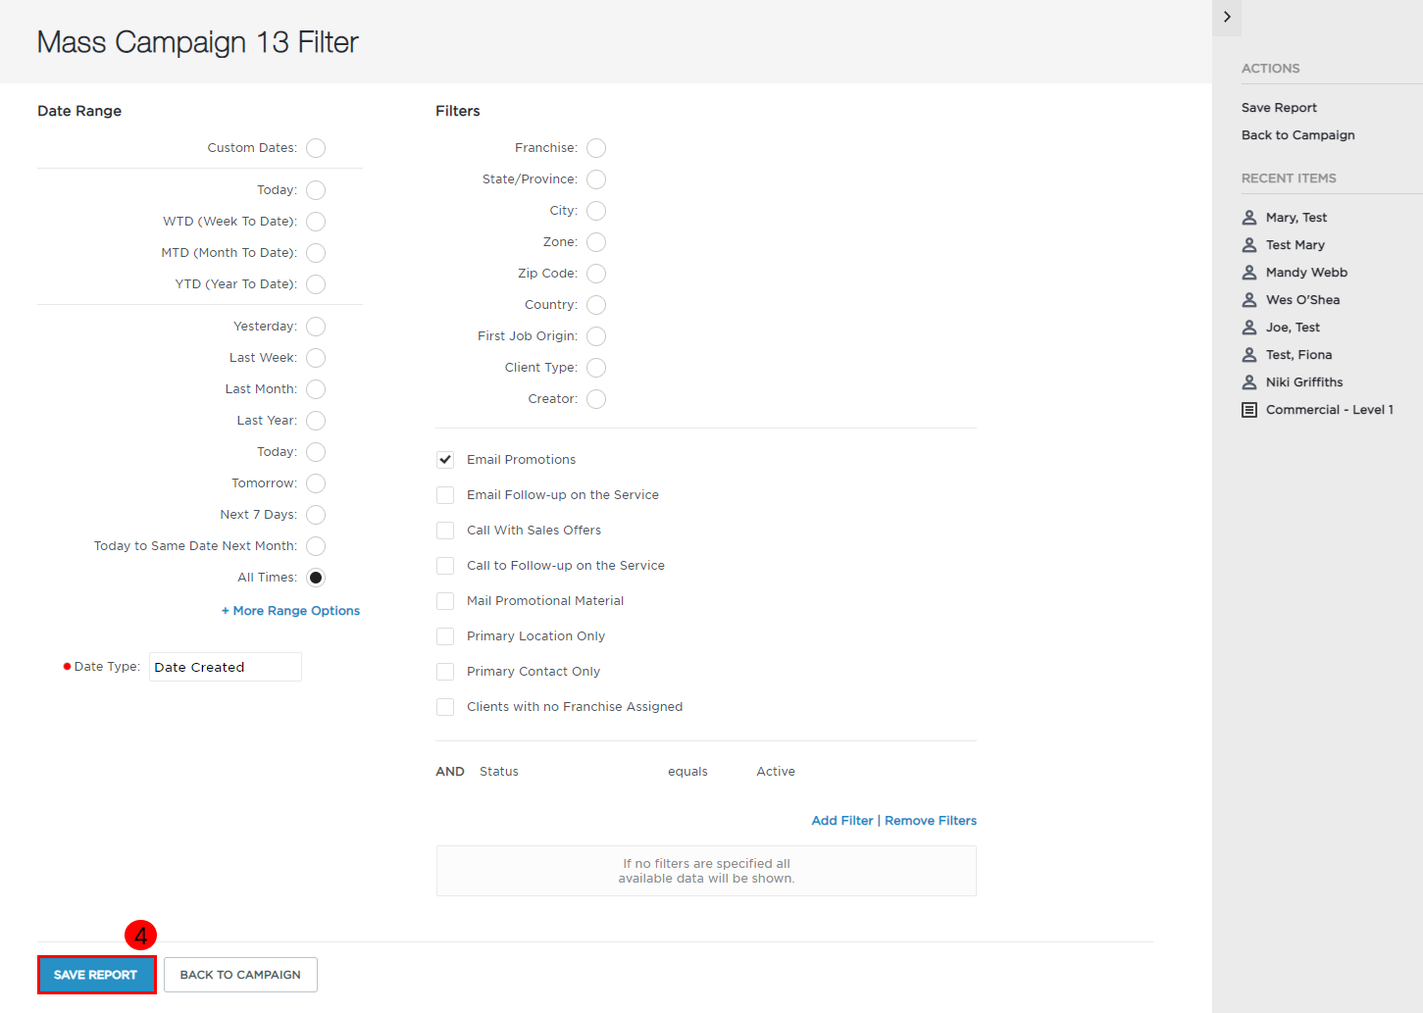
Task: Click the person icon beside Wes O'Shea
Action: 1249,300
